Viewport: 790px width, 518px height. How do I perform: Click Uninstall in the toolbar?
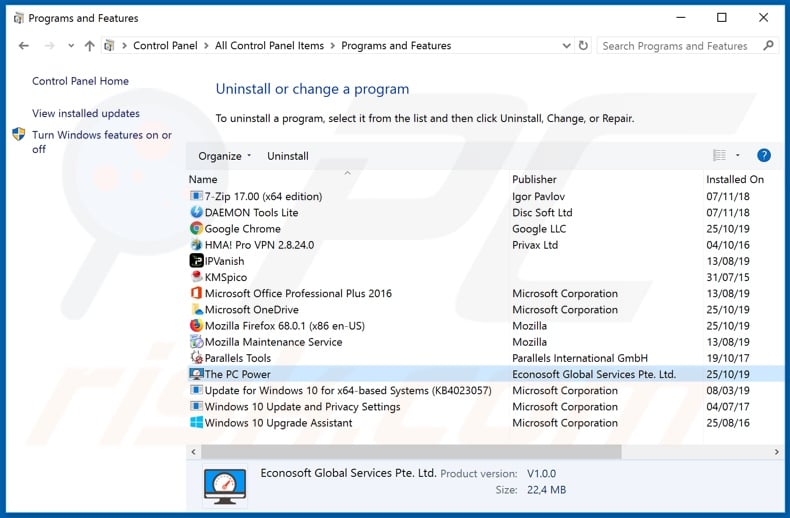(288, 156)
